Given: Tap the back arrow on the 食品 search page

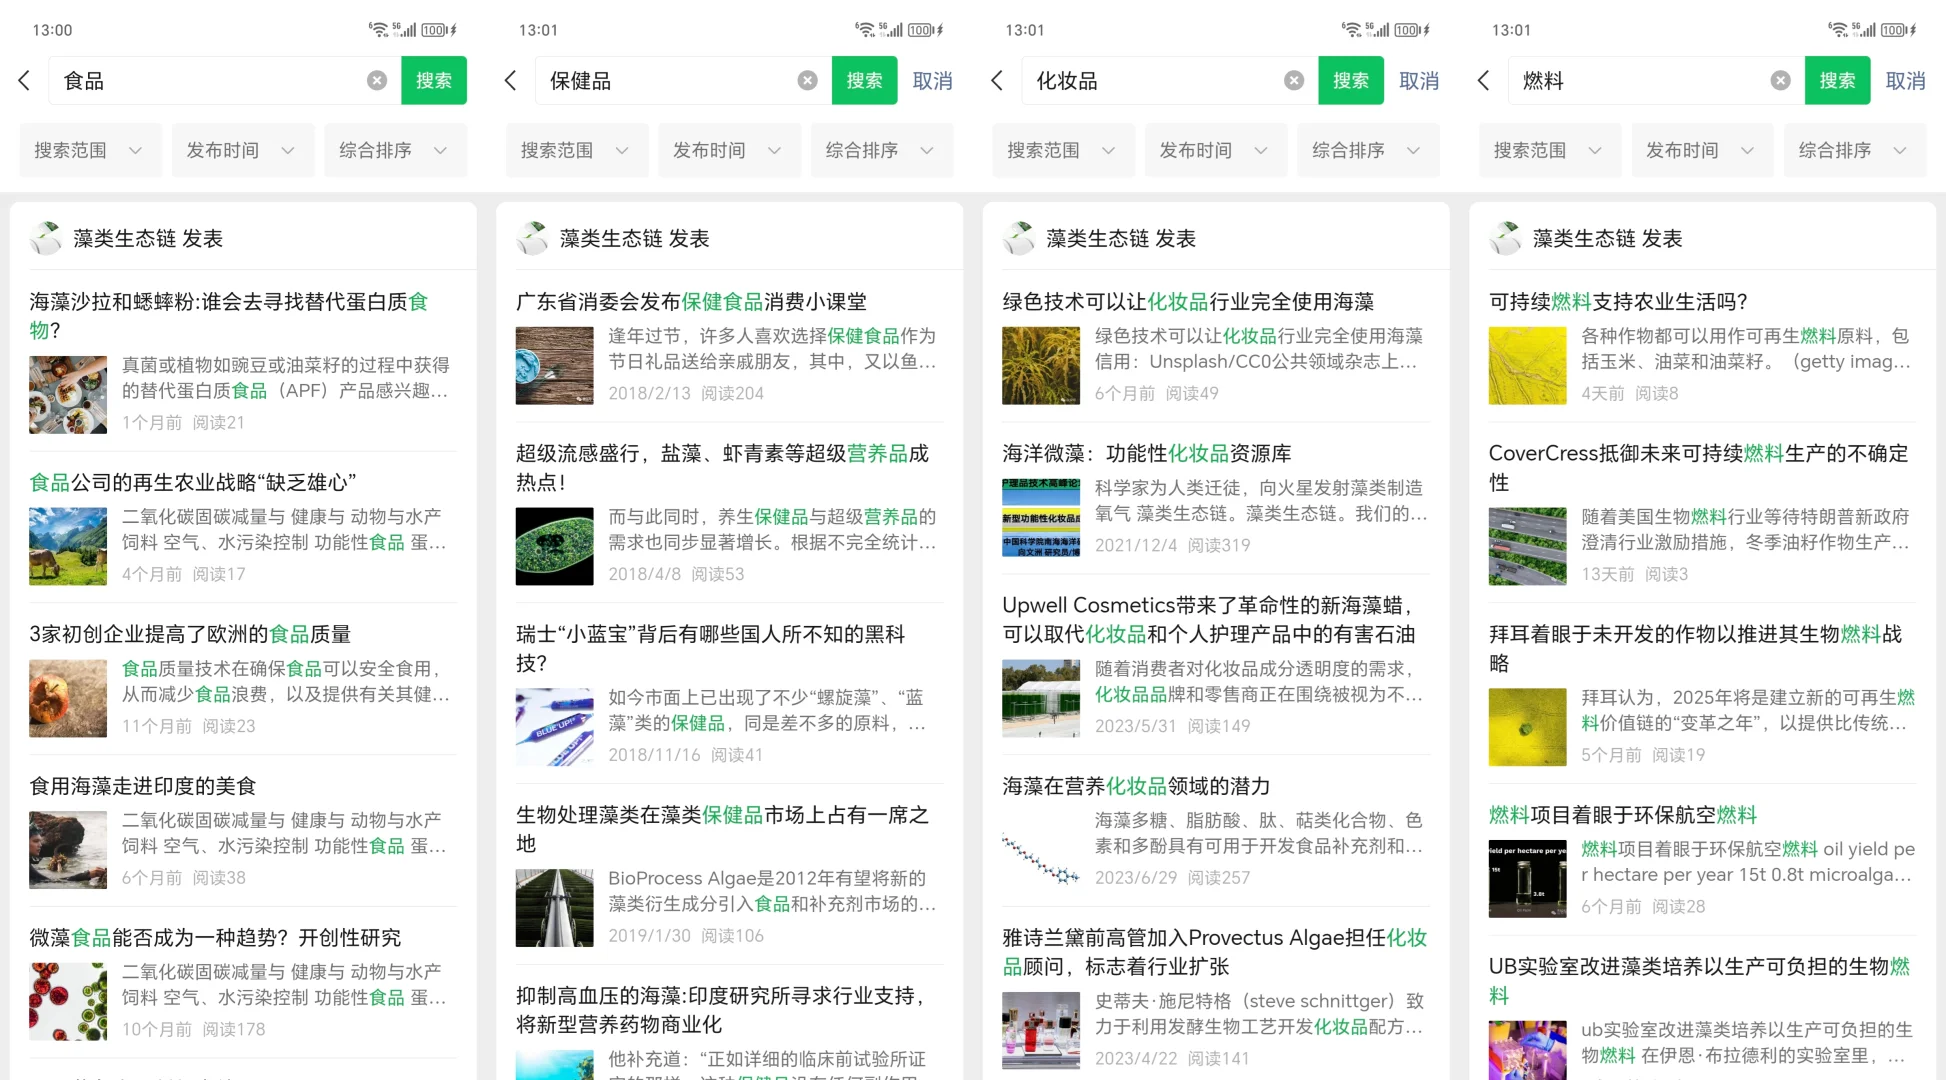Looking at the screenshot, I should tap(24, 80).
